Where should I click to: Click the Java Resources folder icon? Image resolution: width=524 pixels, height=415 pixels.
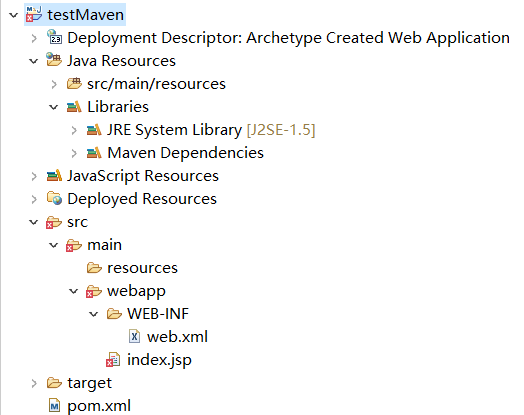[54, 60]
